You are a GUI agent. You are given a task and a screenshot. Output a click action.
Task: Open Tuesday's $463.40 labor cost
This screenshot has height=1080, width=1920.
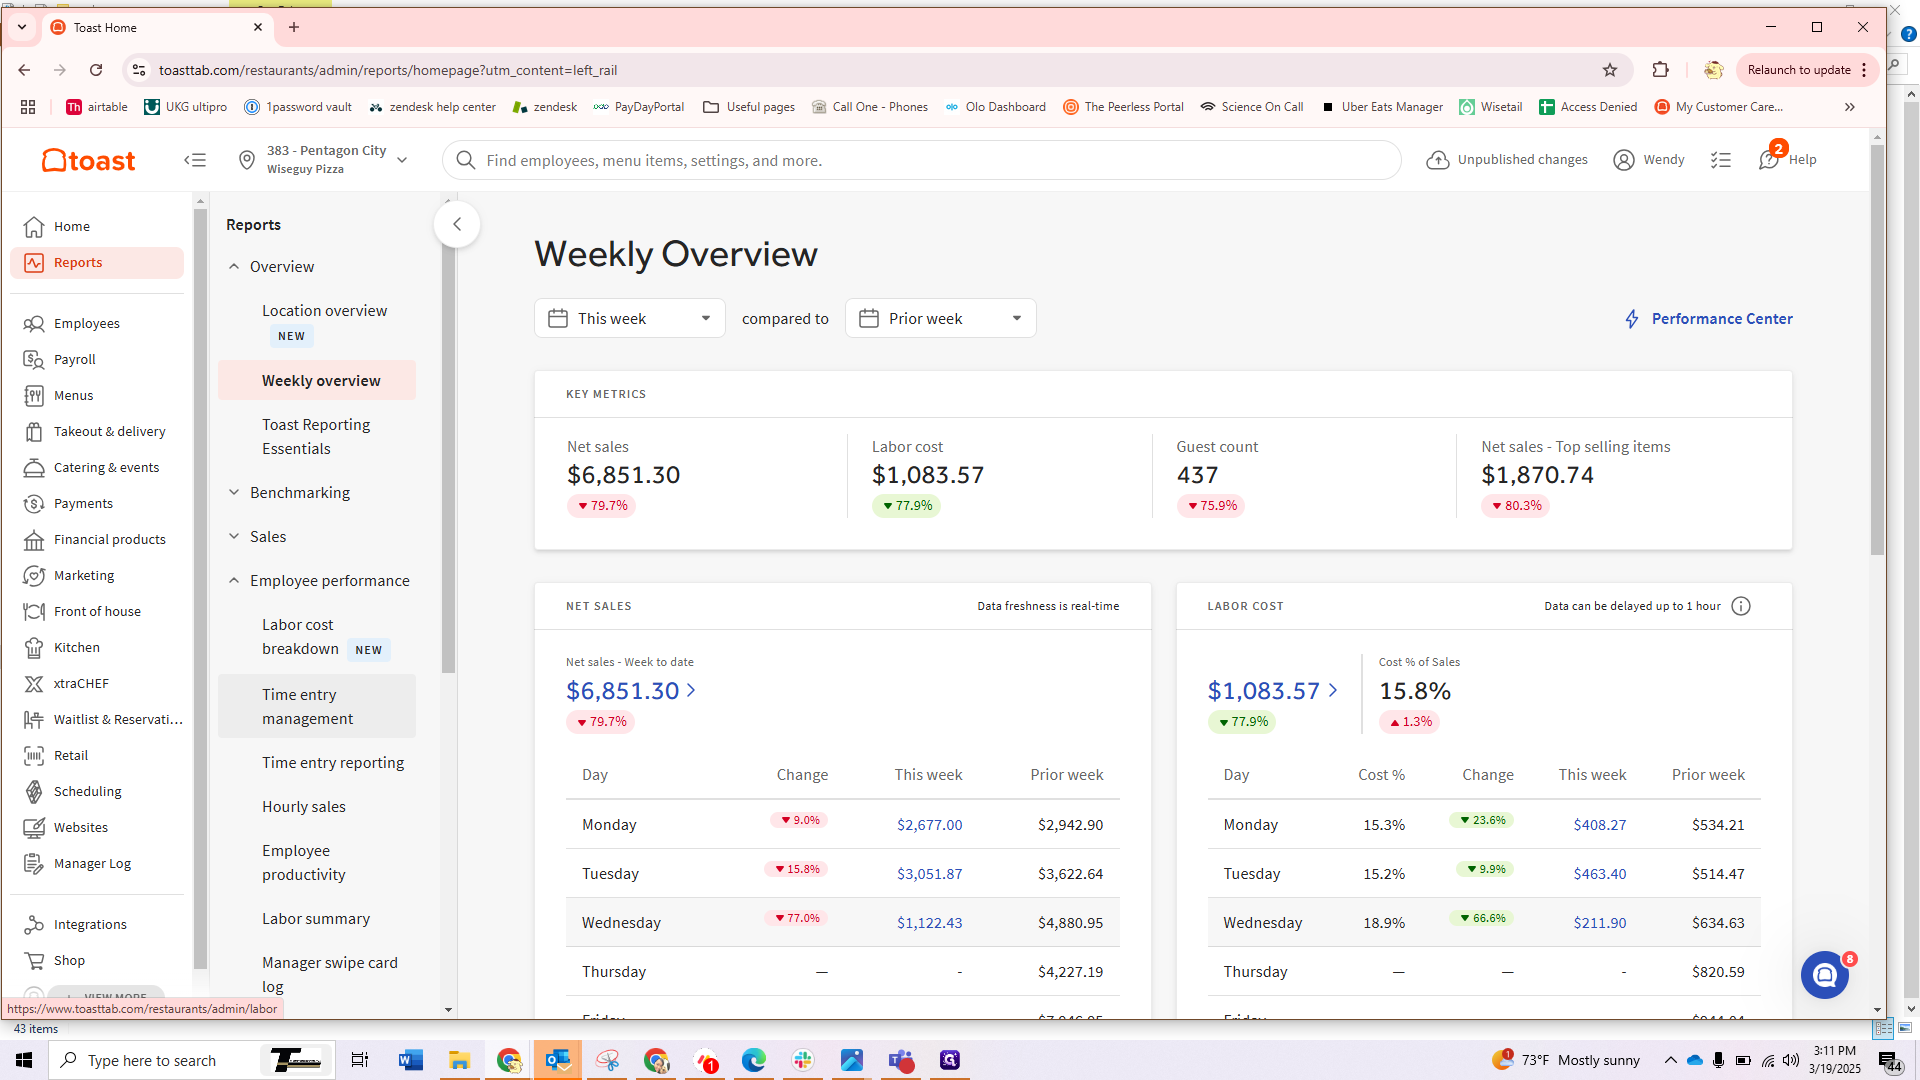(x=1599, y=874)
